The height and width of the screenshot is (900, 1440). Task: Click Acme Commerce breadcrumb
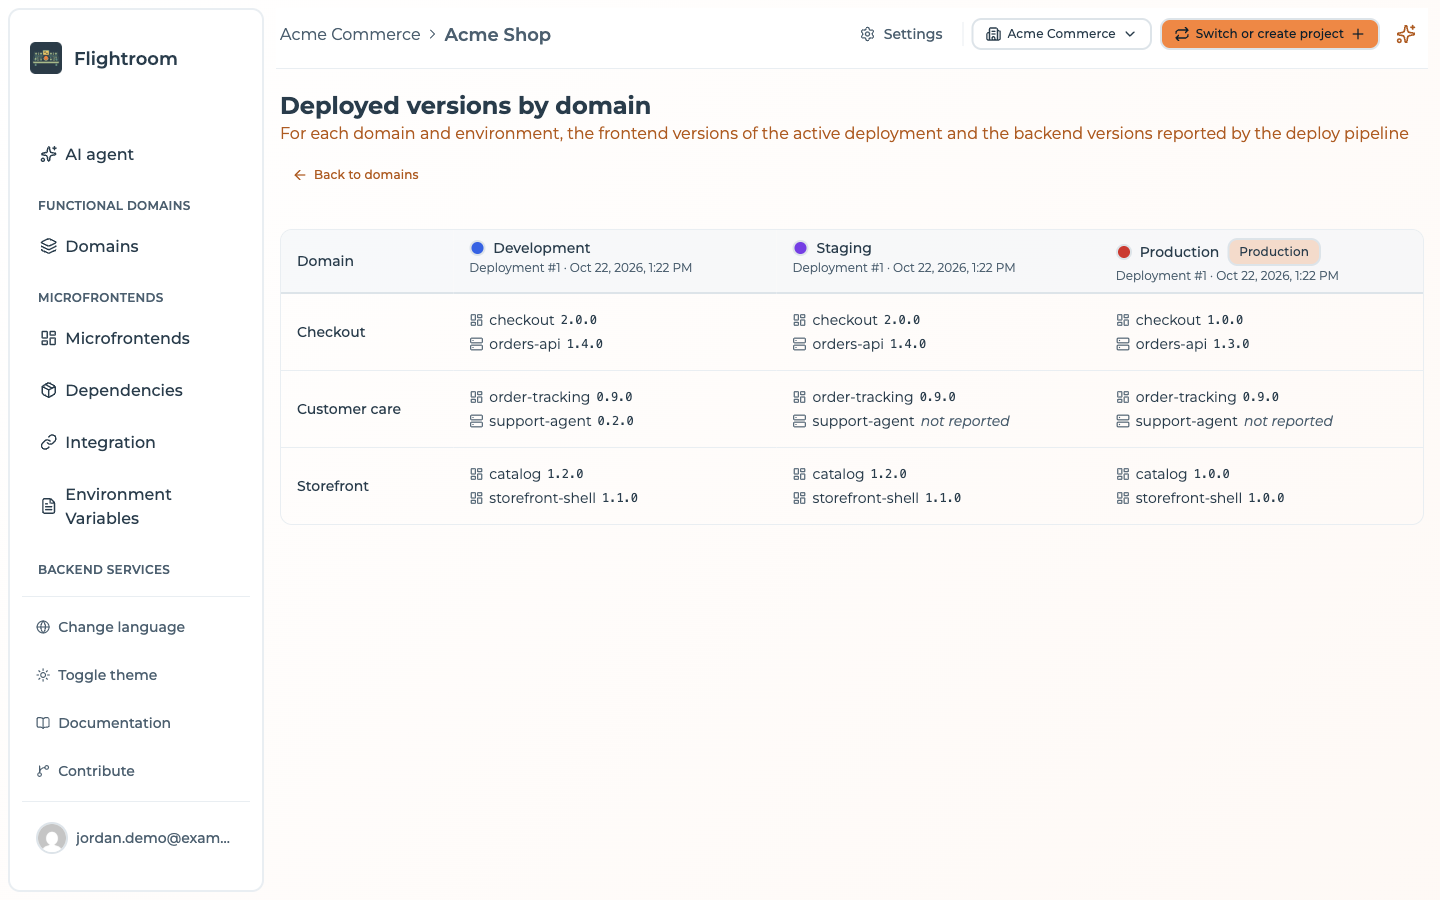350,34
